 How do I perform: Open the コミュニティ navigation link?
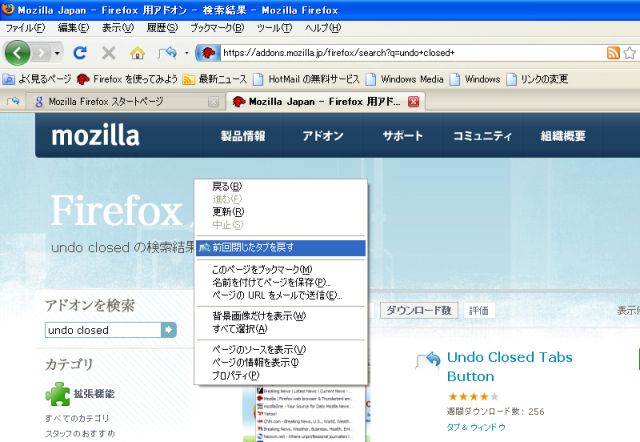click(x=482, y=136)
